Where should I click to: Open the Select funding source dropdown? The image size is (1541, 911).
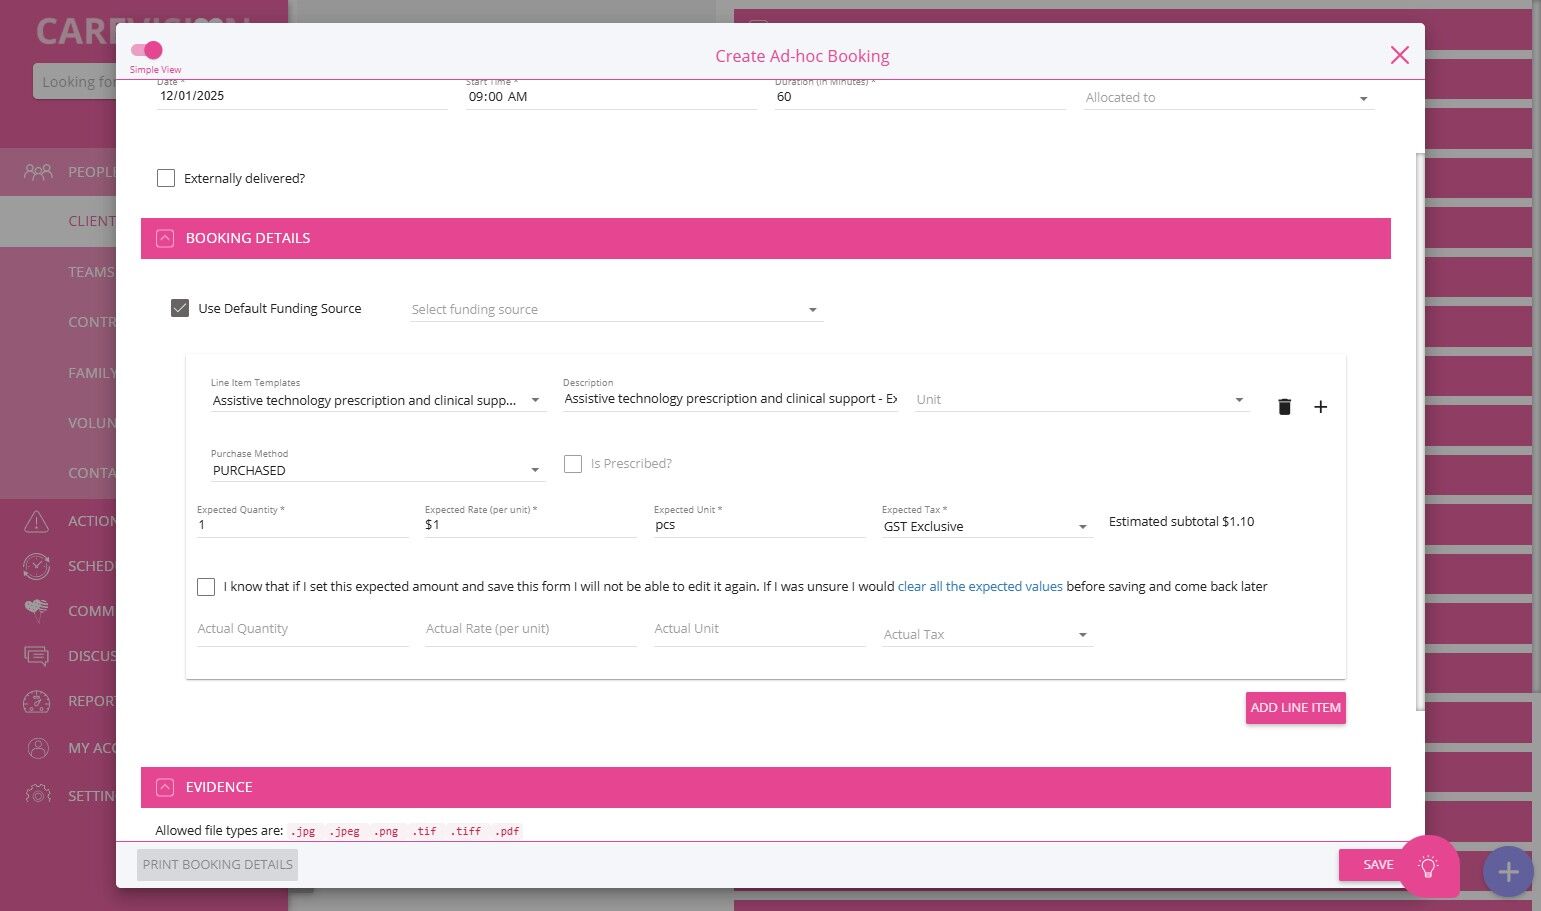point(616,310)
